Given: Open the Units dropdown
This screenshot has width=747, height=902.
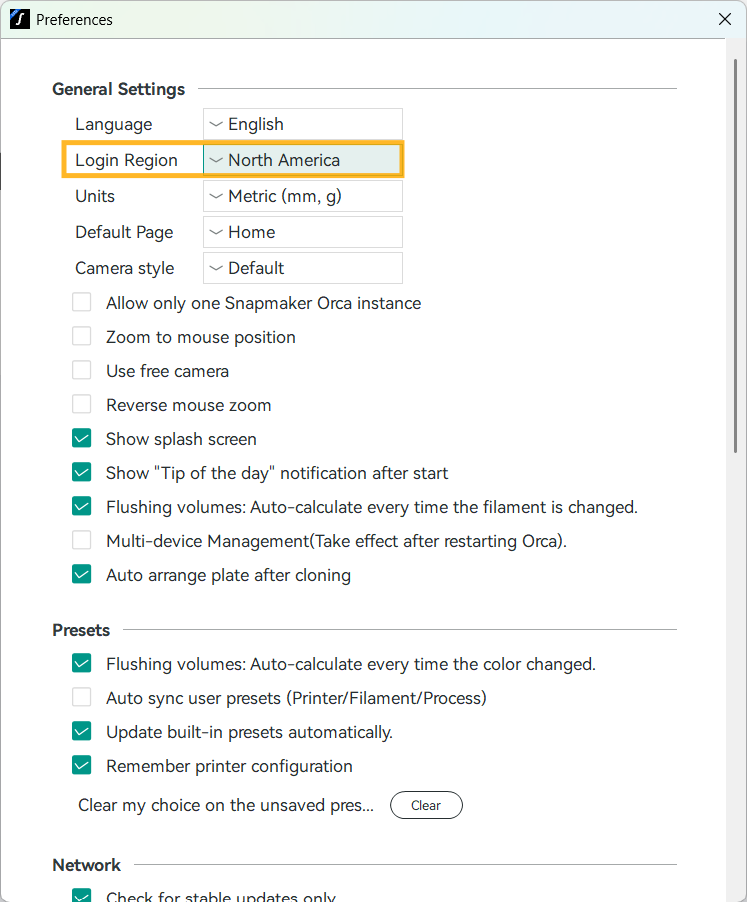Looking at the screenshot, I should click(302, 196).
